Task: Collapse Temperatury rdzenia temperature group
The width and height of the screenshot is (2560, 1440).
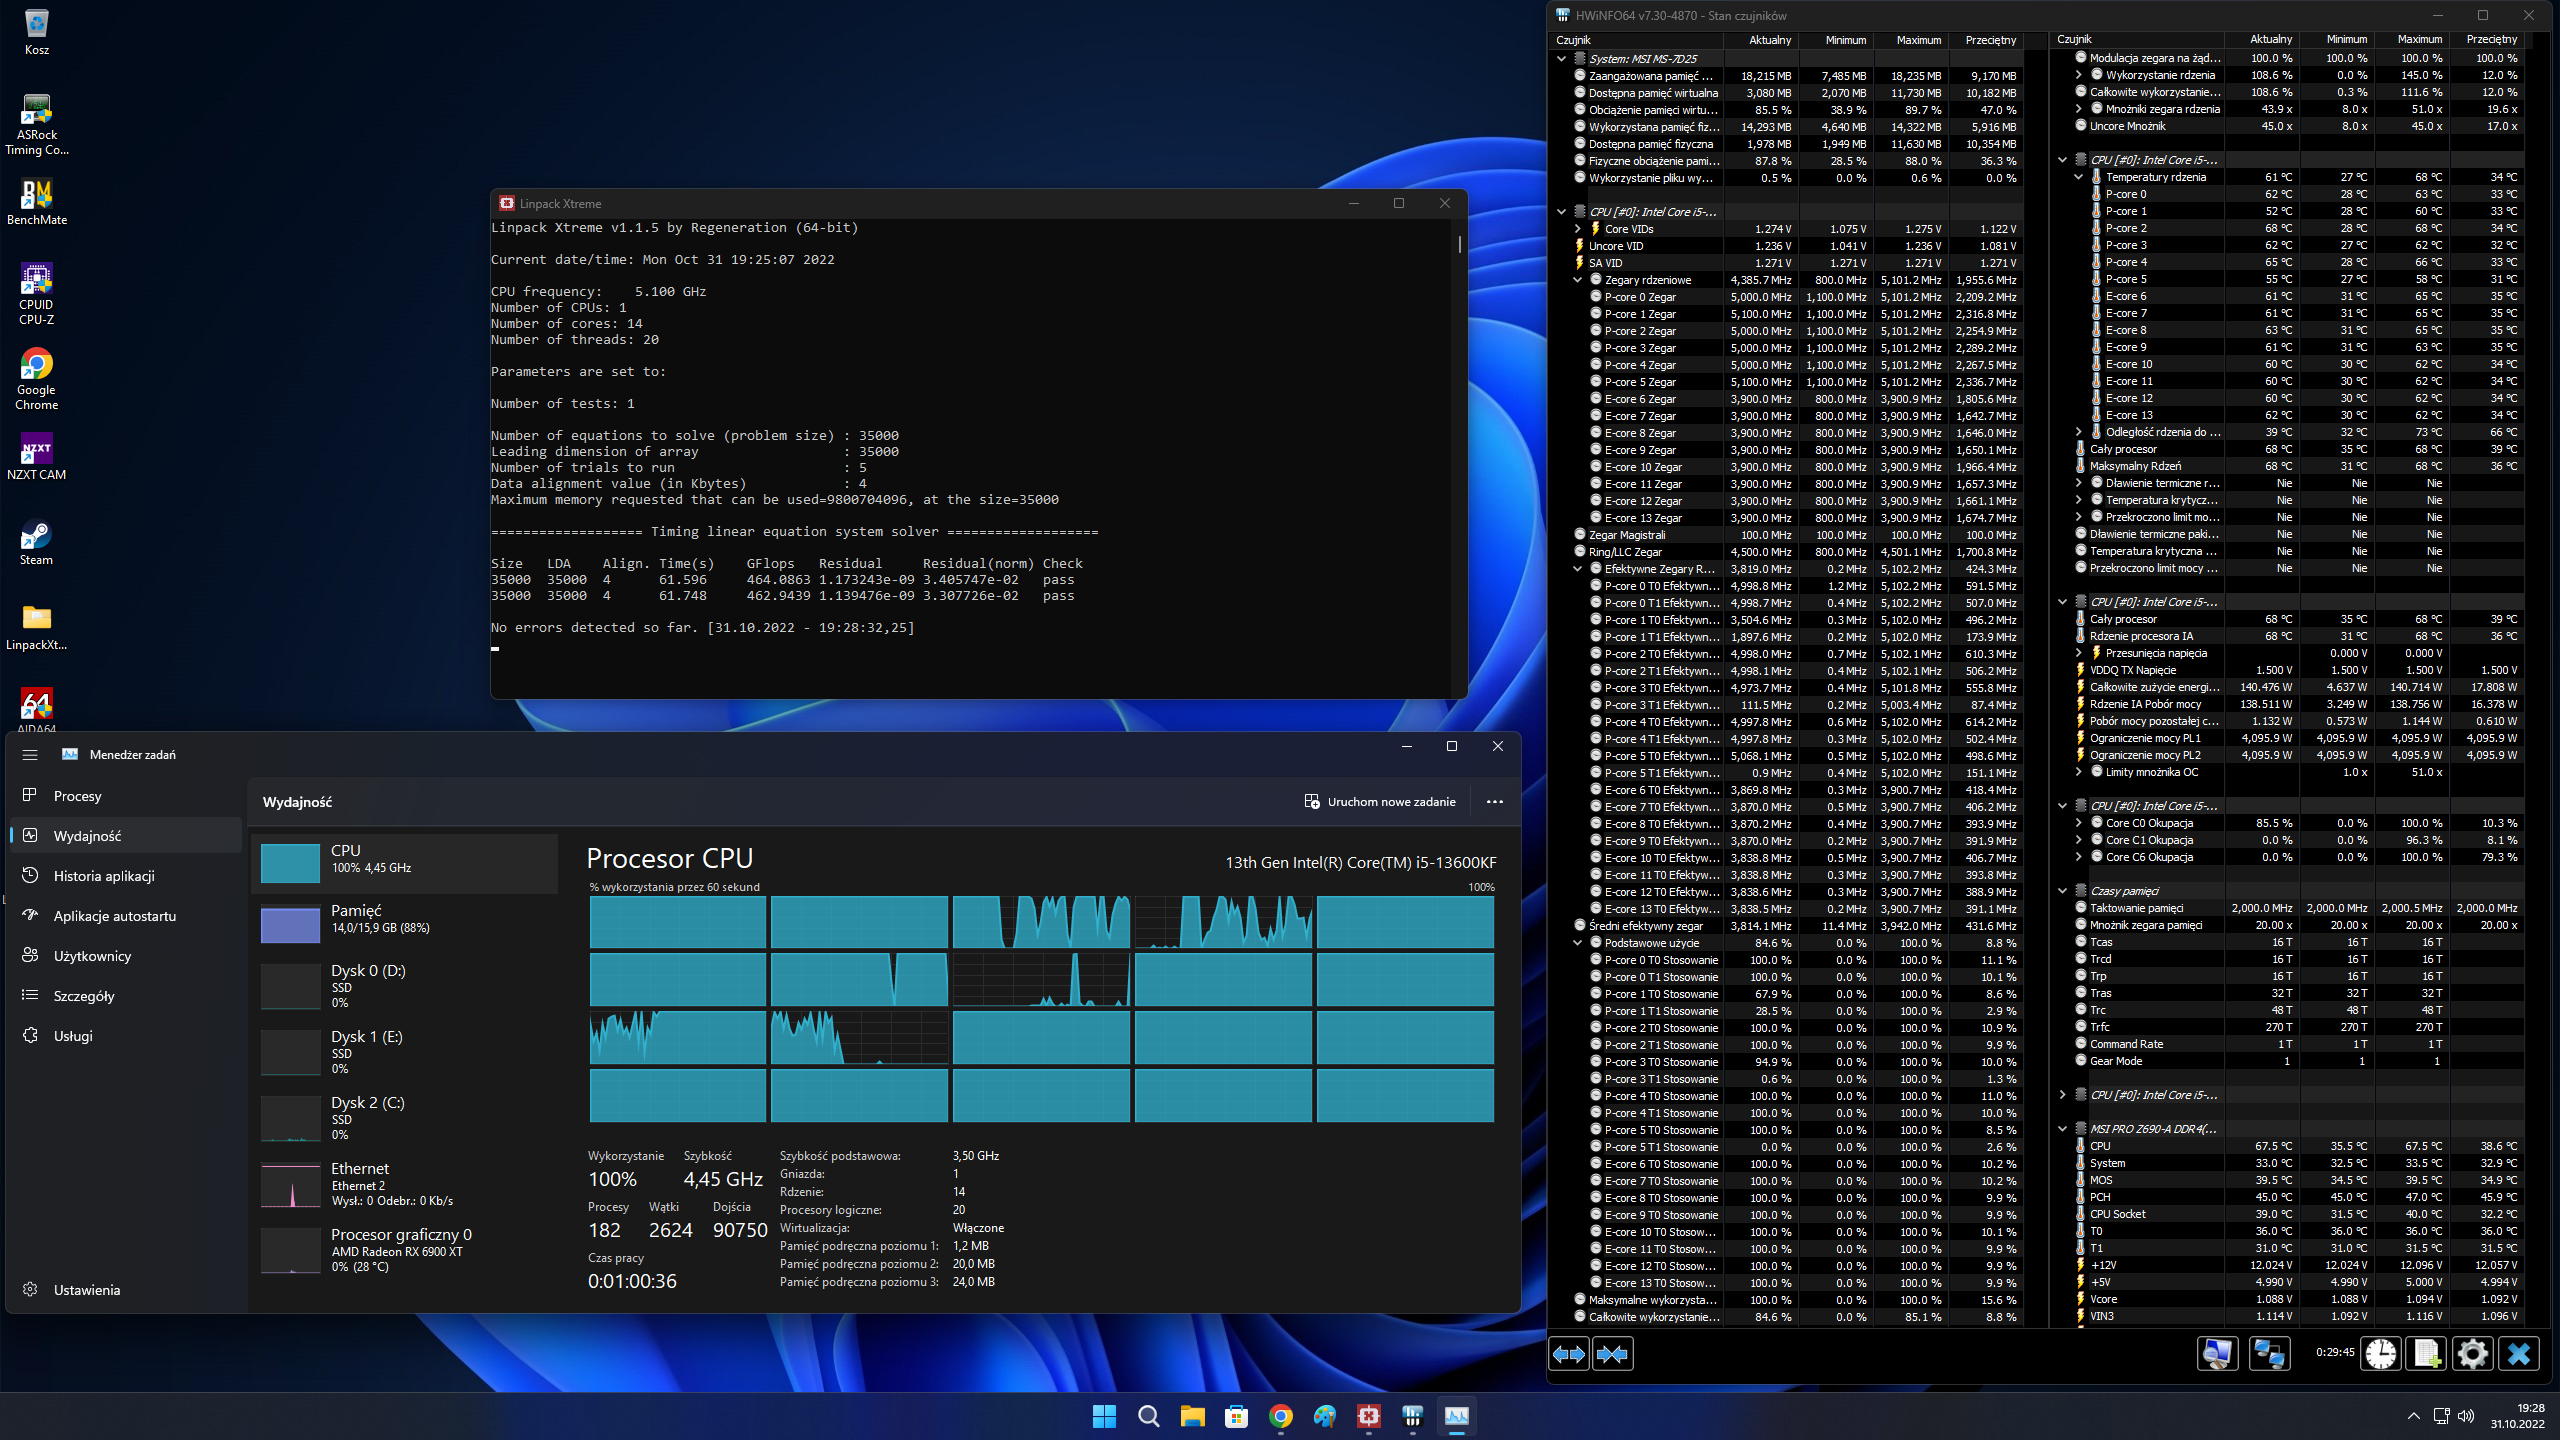Action: 2079,177
